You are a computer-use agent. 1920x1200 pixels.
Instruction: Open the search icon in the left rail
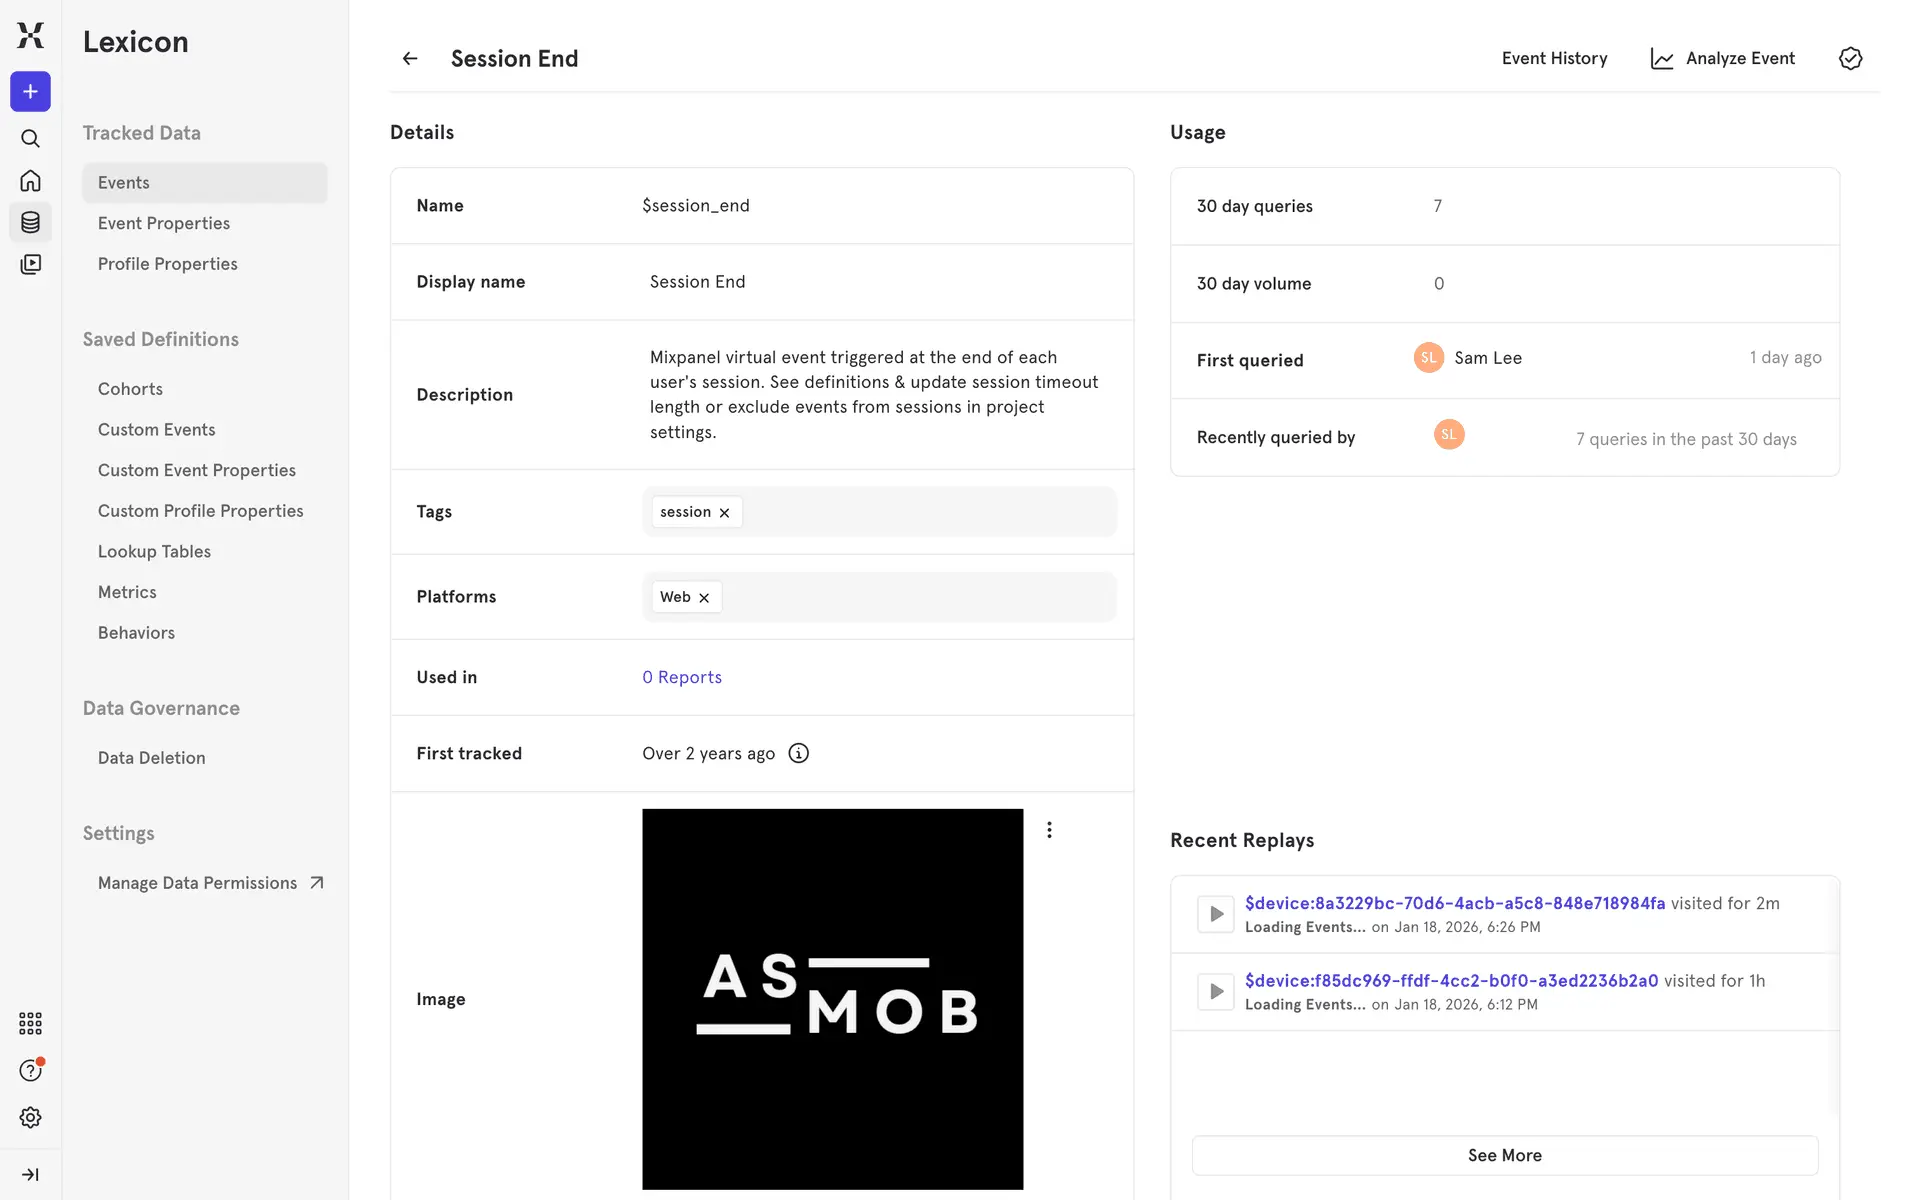[x=30, y=139]
